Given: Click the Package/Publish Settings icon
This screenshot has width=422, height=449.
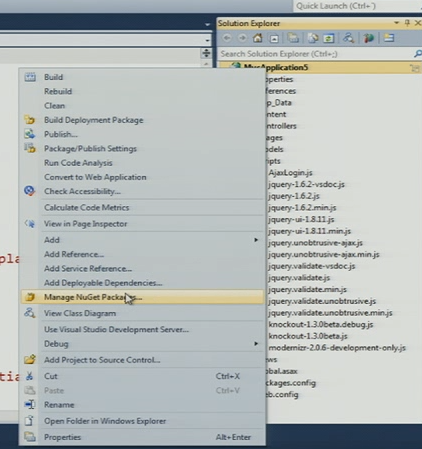Looking at the screenshot, I should (30, 148).
